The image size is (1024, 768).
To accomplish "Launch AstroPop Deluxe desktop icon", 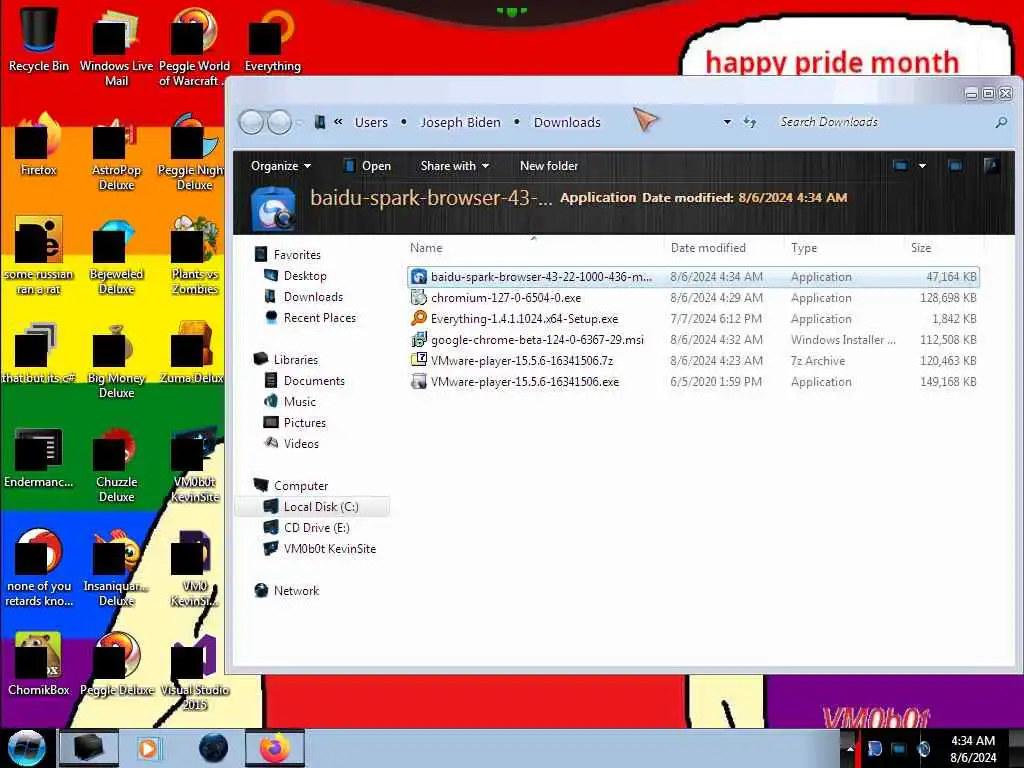I will [116, 152].
